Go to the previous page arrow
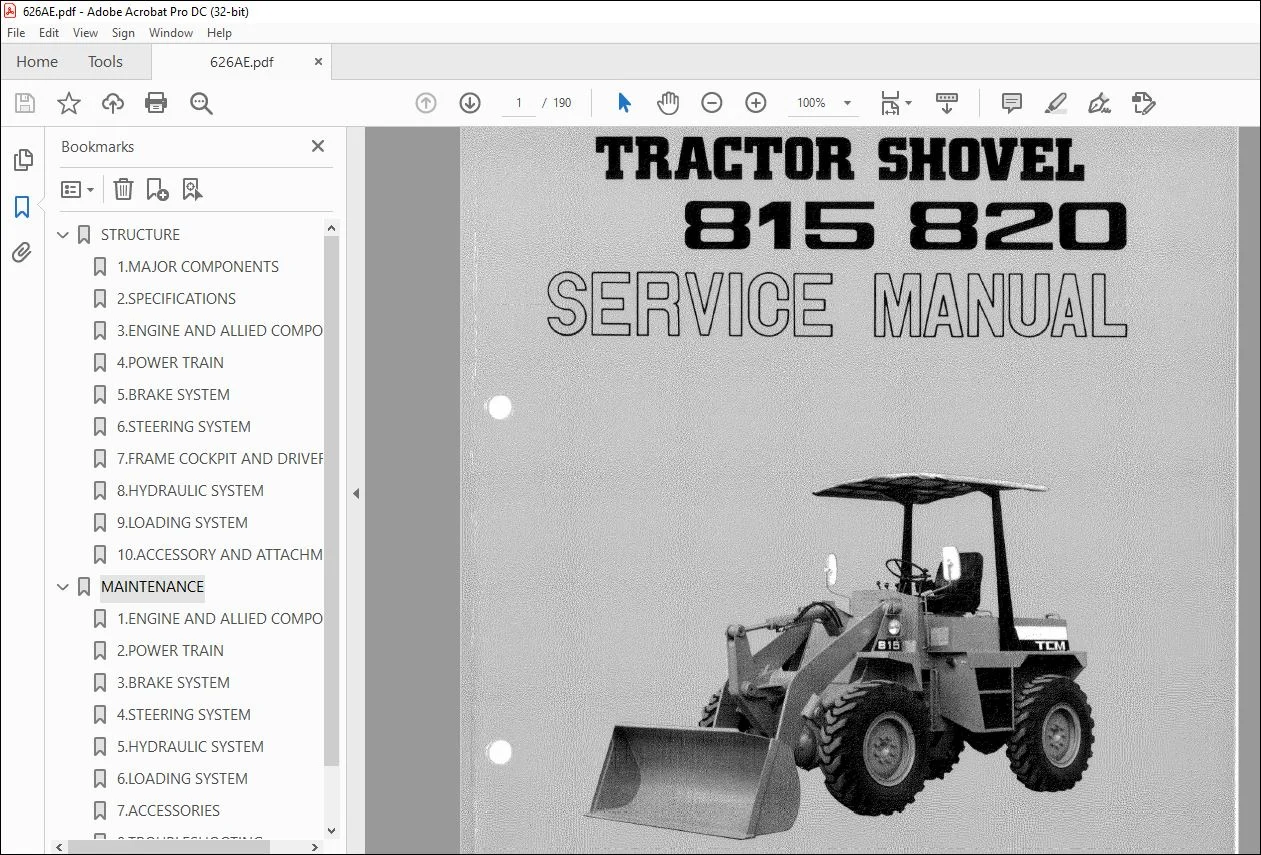The height and width of the screenshot is (855, 1261). (426, 103)
